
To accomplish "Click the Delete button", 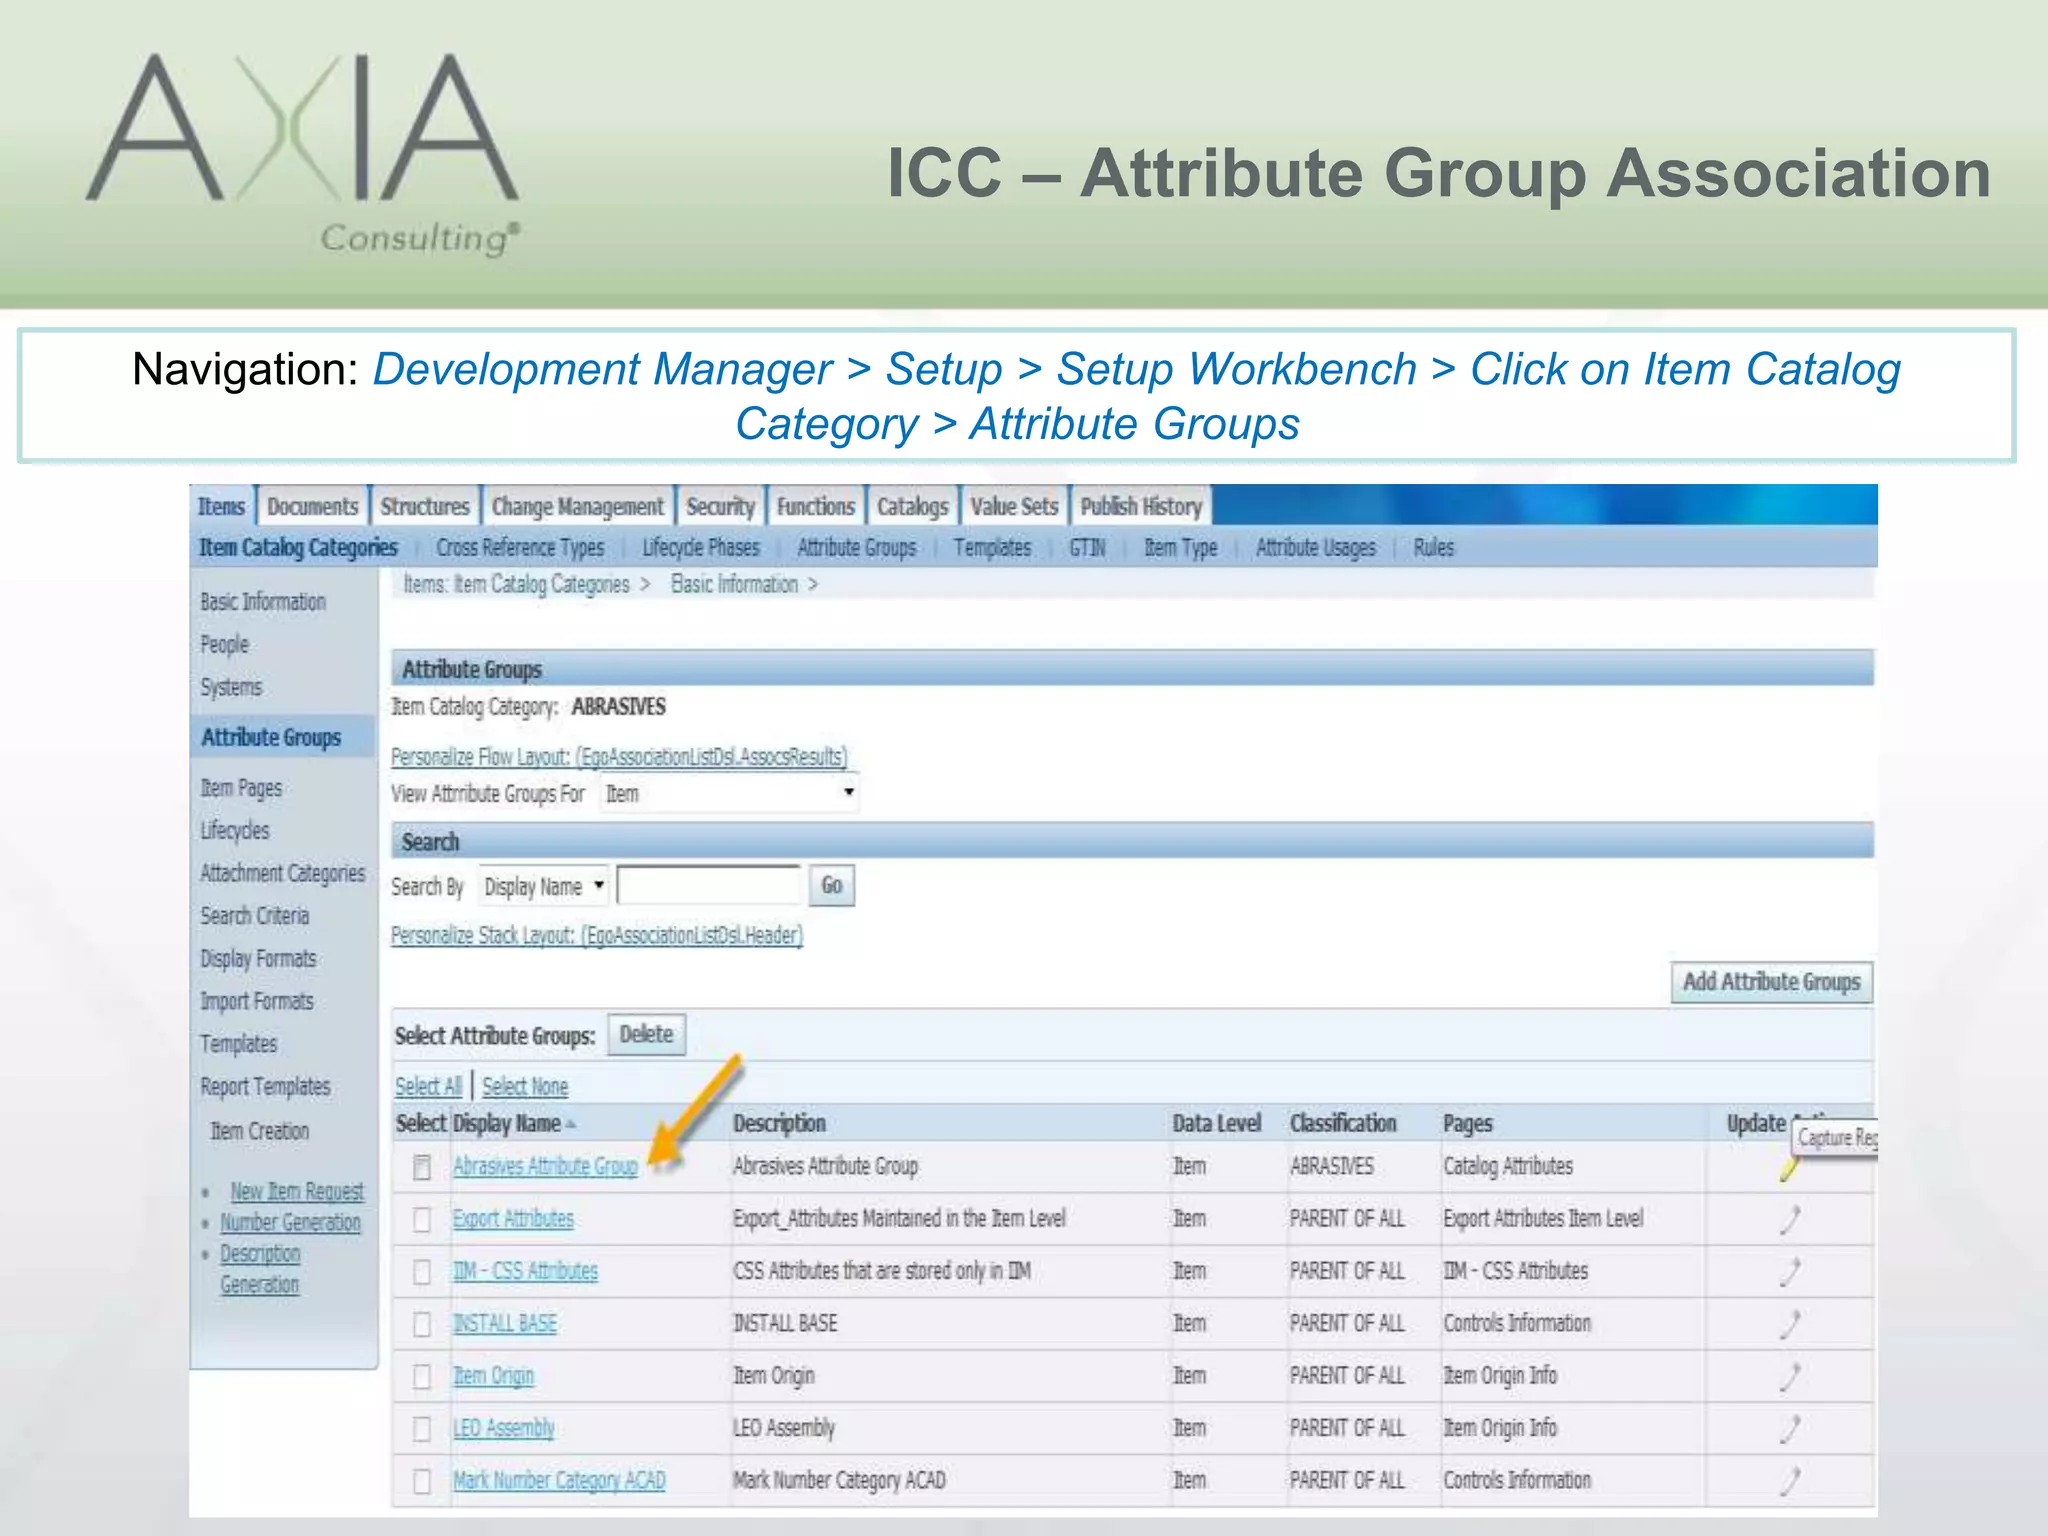I will point(646,1034).
